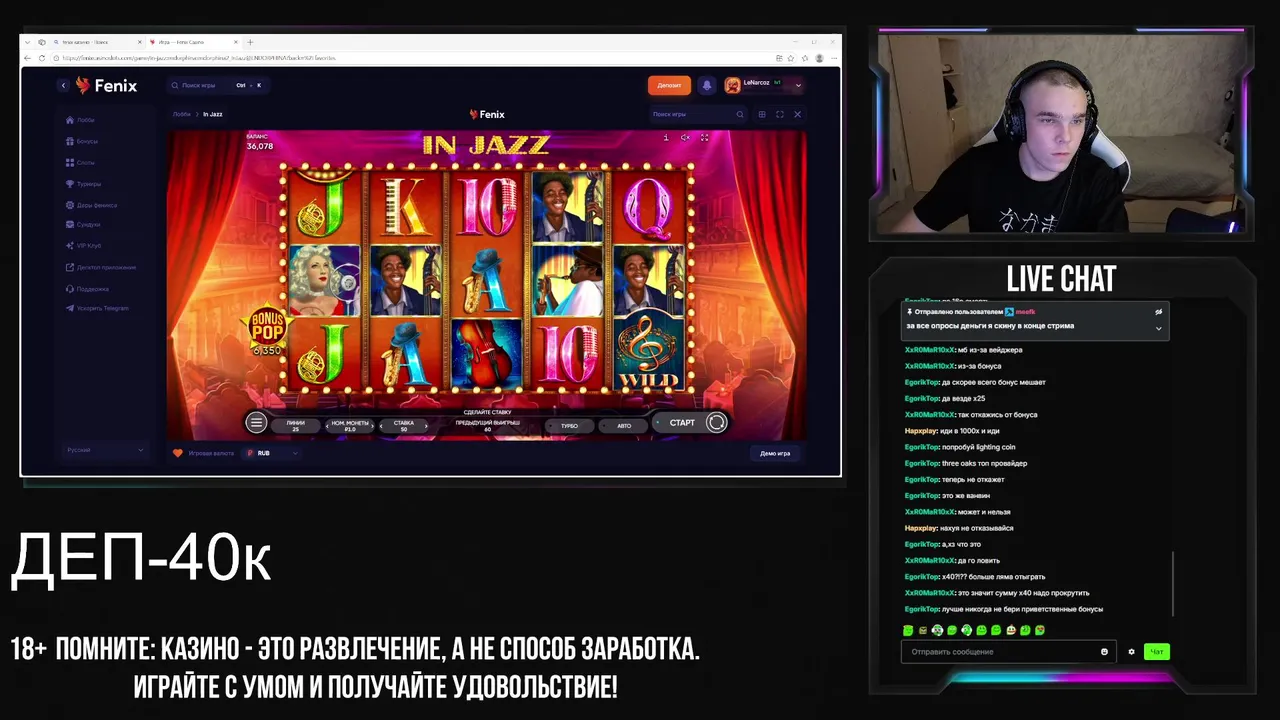The width and height of the screenshot is (1280, 720).
Task: Increase the Ставка bet value
Action: [426, 426]
